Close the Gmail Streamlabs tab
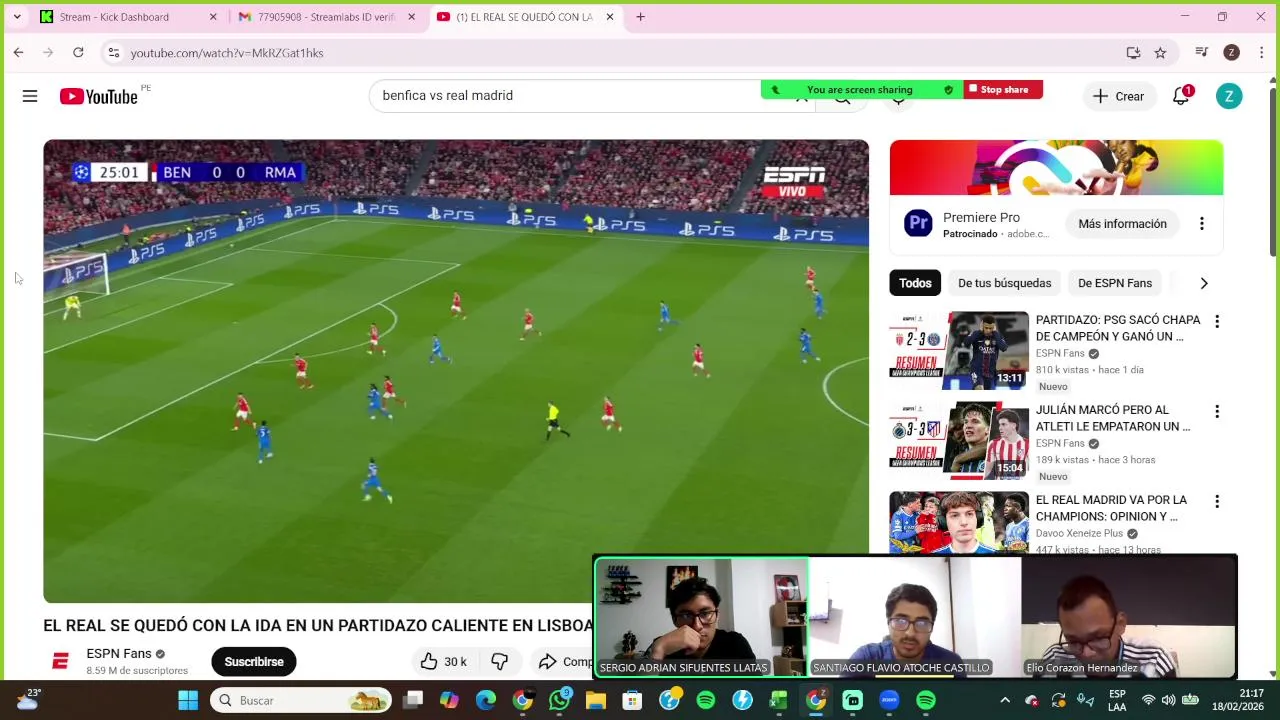This screenshot has height=720, width=1280. click(x=411, y=17)
